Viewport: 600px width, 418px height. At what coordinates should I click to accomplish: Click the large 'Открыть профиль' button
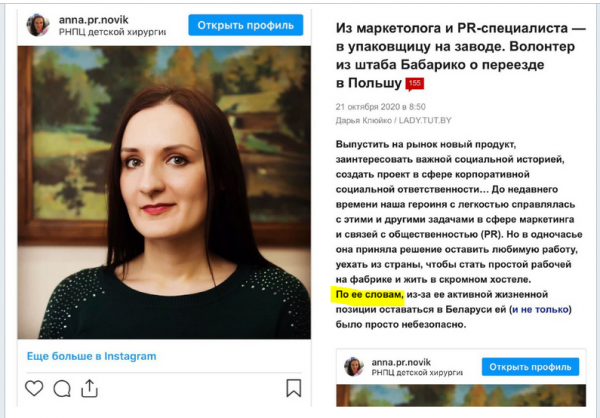point(246,25)
